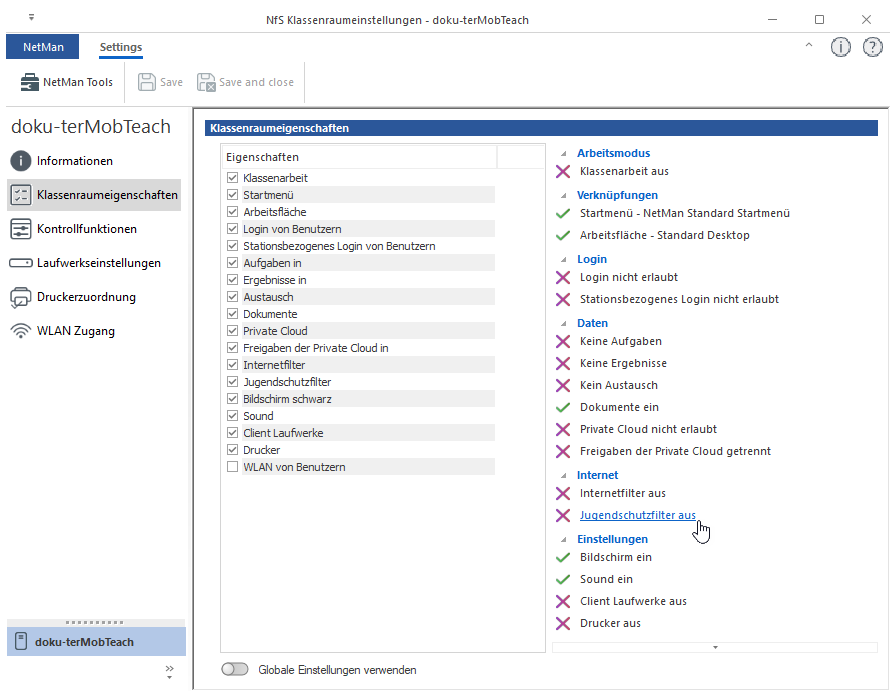The height and width of the screenshot is (696, 896).
Task: Click Freigaben der Private Cloud getrennt
Action: tap(675, 451)
